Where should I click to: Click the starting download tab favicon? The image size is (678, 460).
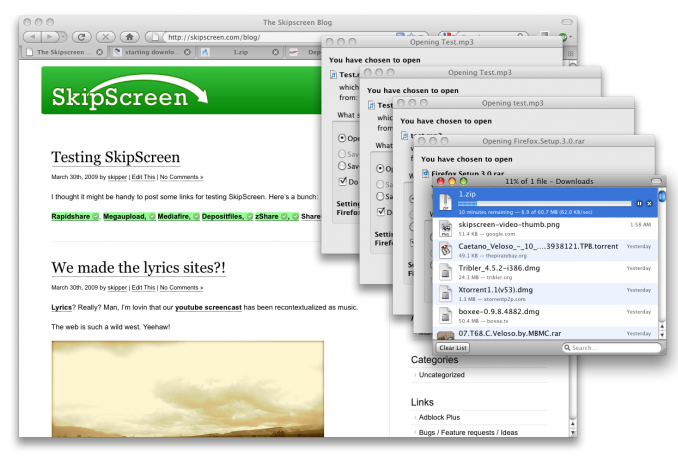[x=117, y=52]
